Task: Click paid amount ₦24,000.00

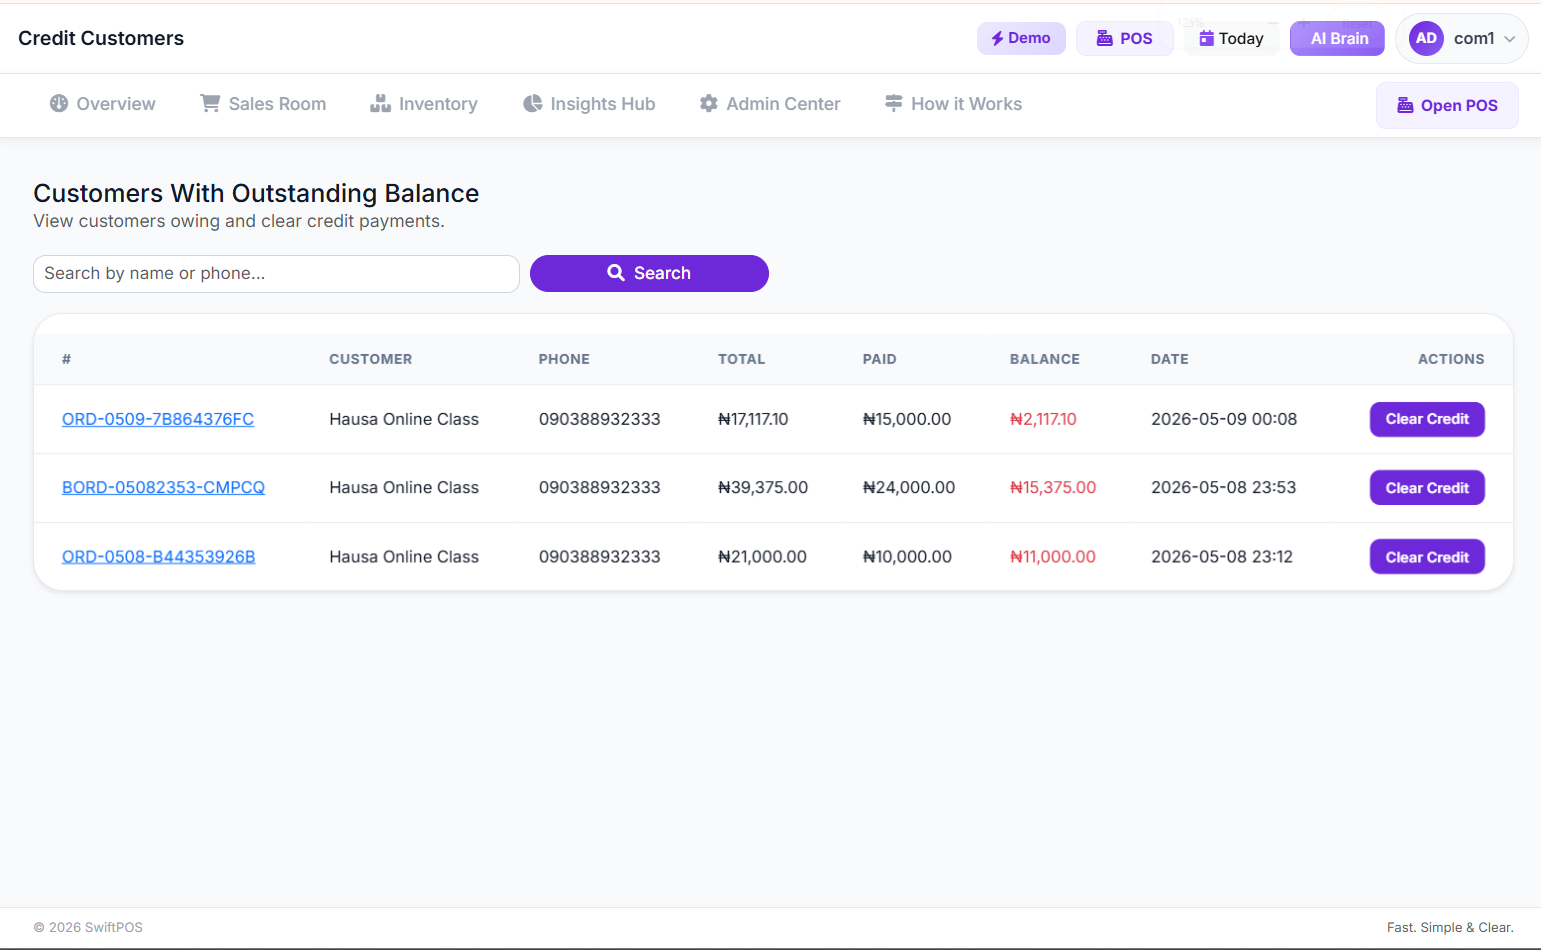Action: pyautogui.click(x=909, y=487)
